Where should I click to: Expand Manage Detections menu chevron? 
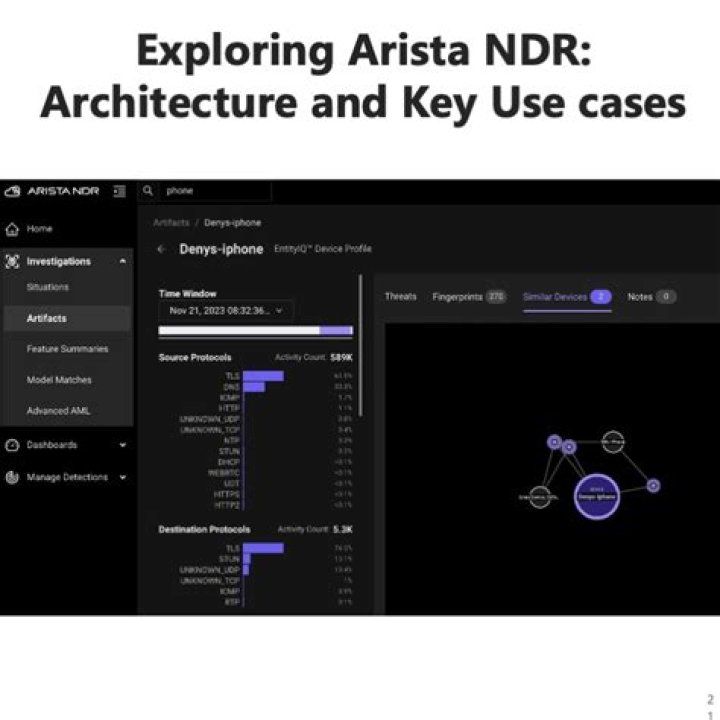[123, 478]
